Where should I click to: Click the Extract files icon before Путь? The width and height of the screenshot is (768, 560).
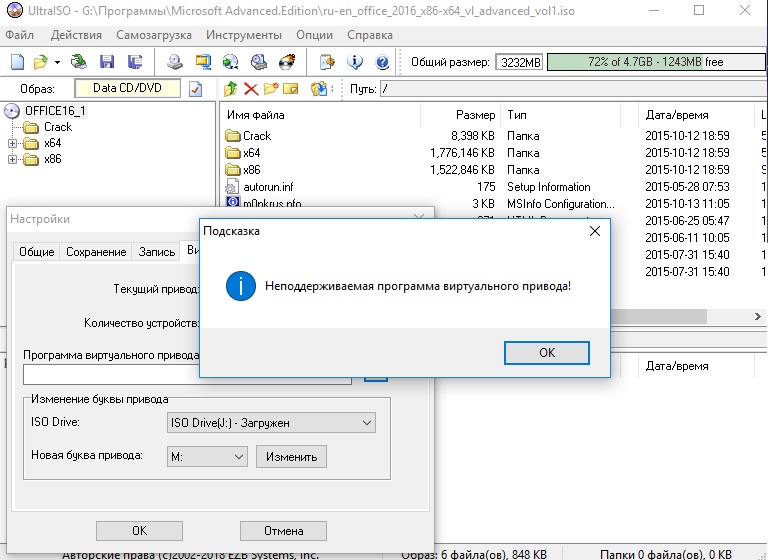318,89
